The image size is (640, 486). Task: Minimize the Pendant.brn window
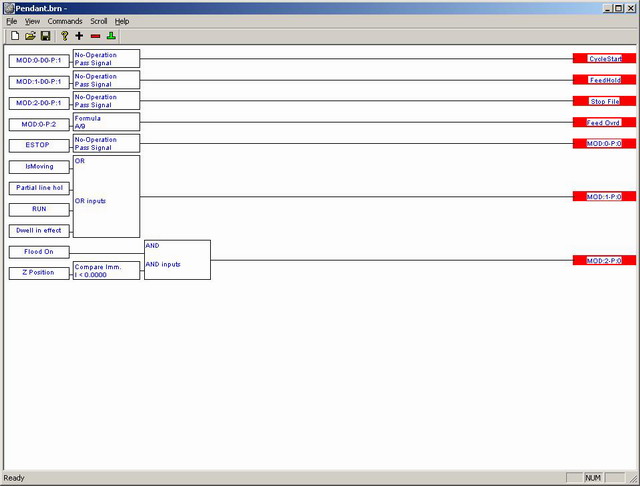(x=608, y=8)
